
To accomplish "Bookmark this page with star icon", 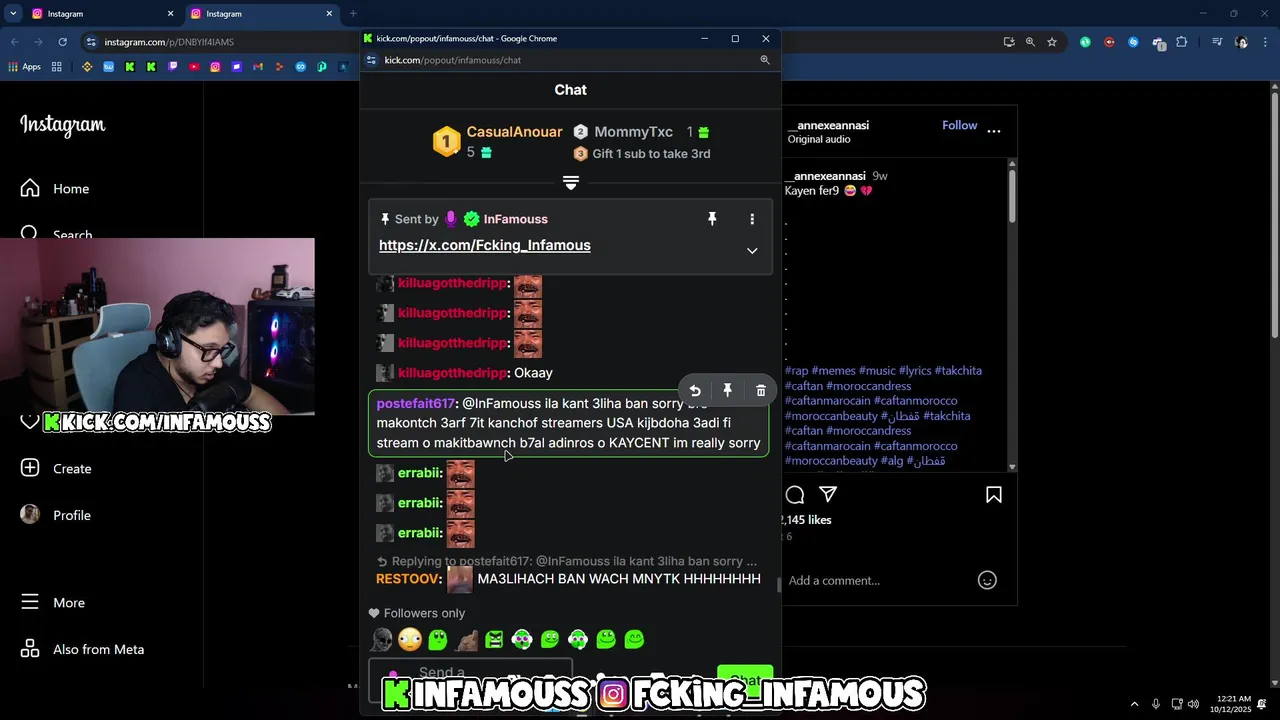I will click(x=1052, y=42).
